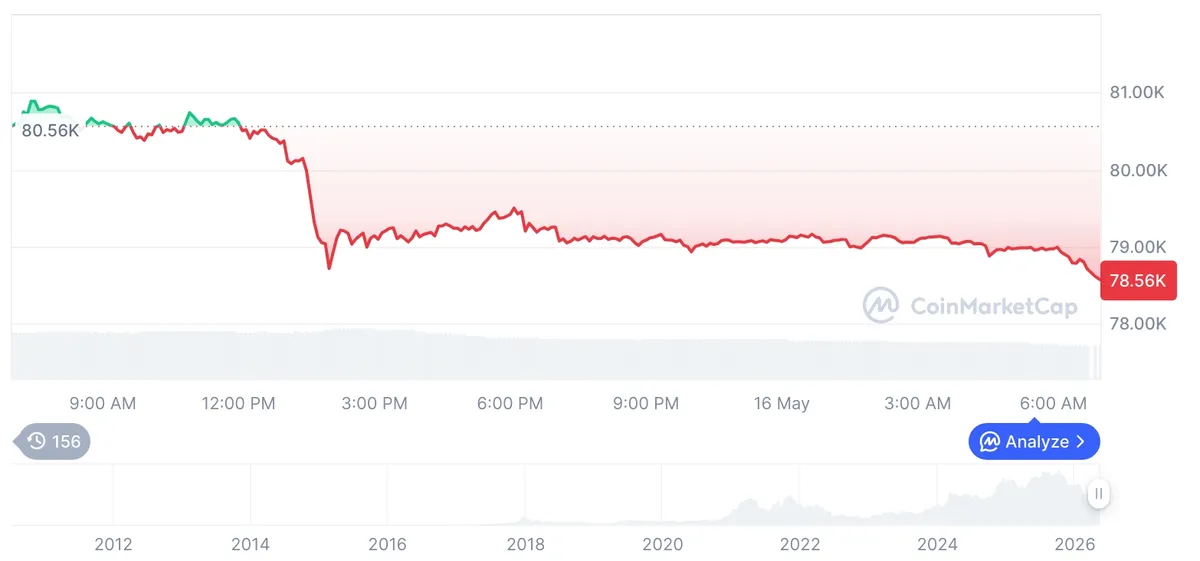Click the 156 history badge

(x=51, y=441)
